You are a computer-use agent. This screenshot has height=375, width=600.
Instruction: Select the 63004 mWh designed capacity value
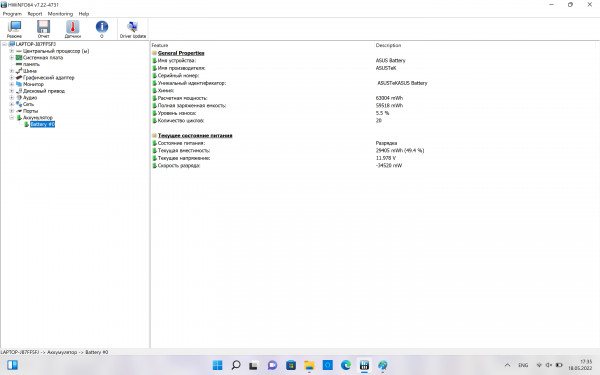[389, 98]
